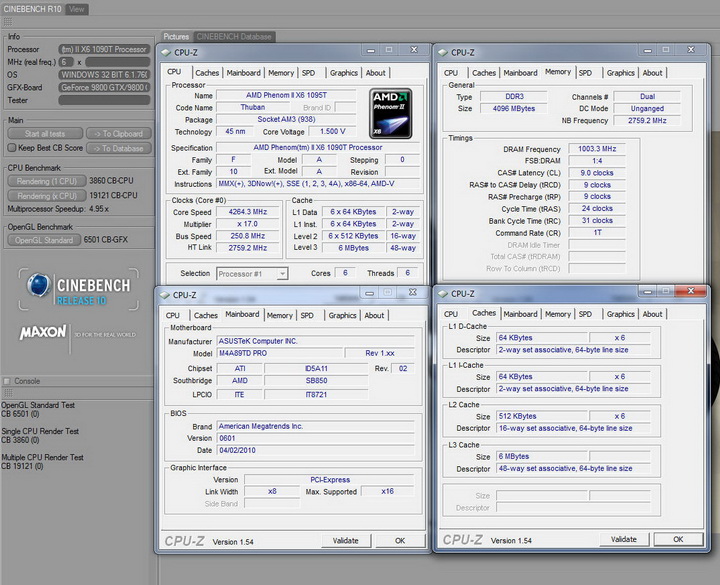This screenshot has height=585, width=720.
Task: Click OK in the Caches CPU-Z window
Action: pos(678,539)
